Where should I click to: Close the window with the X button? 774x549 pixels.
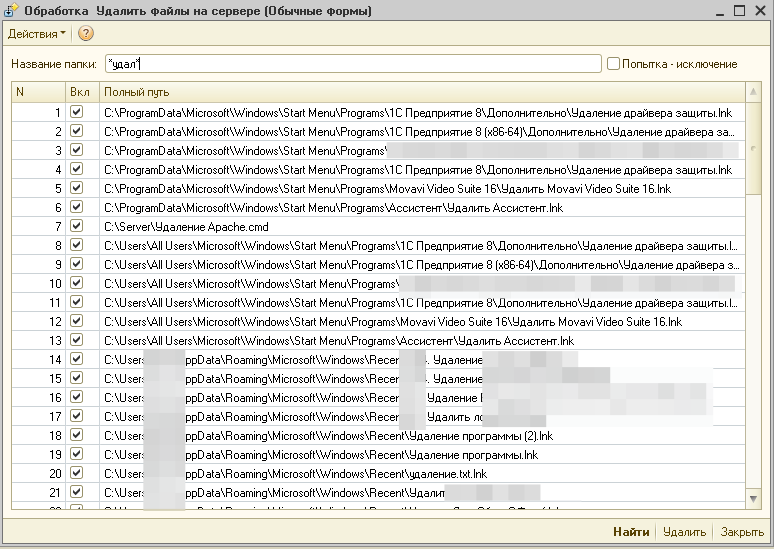(760, 10)
